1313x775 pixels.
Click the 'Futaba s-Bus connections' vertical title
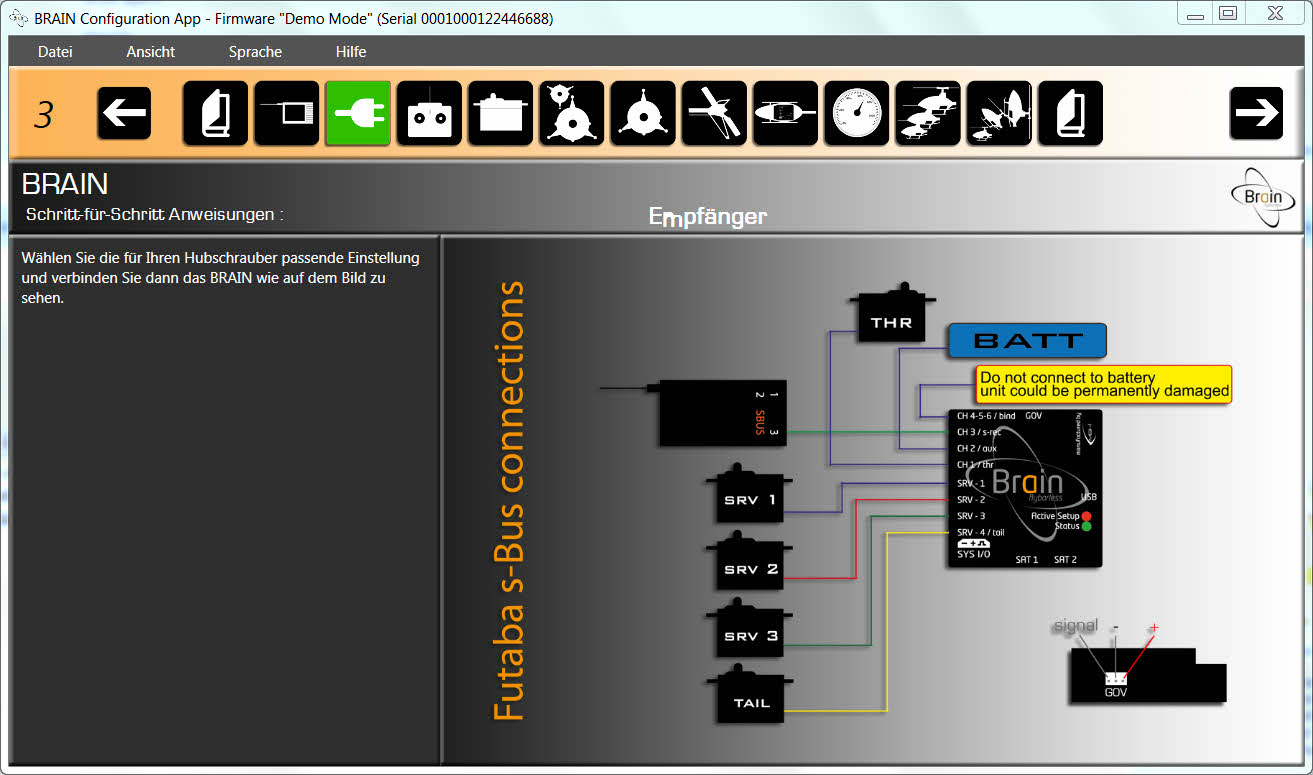tap(509, 500)
